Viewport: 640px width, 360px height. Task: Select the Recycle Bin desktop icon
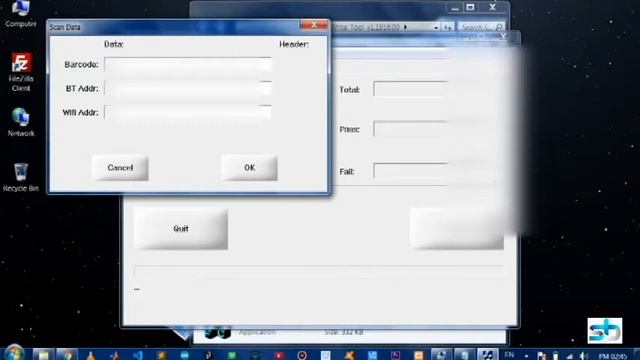pyautogui.click(x=21, y=177)
